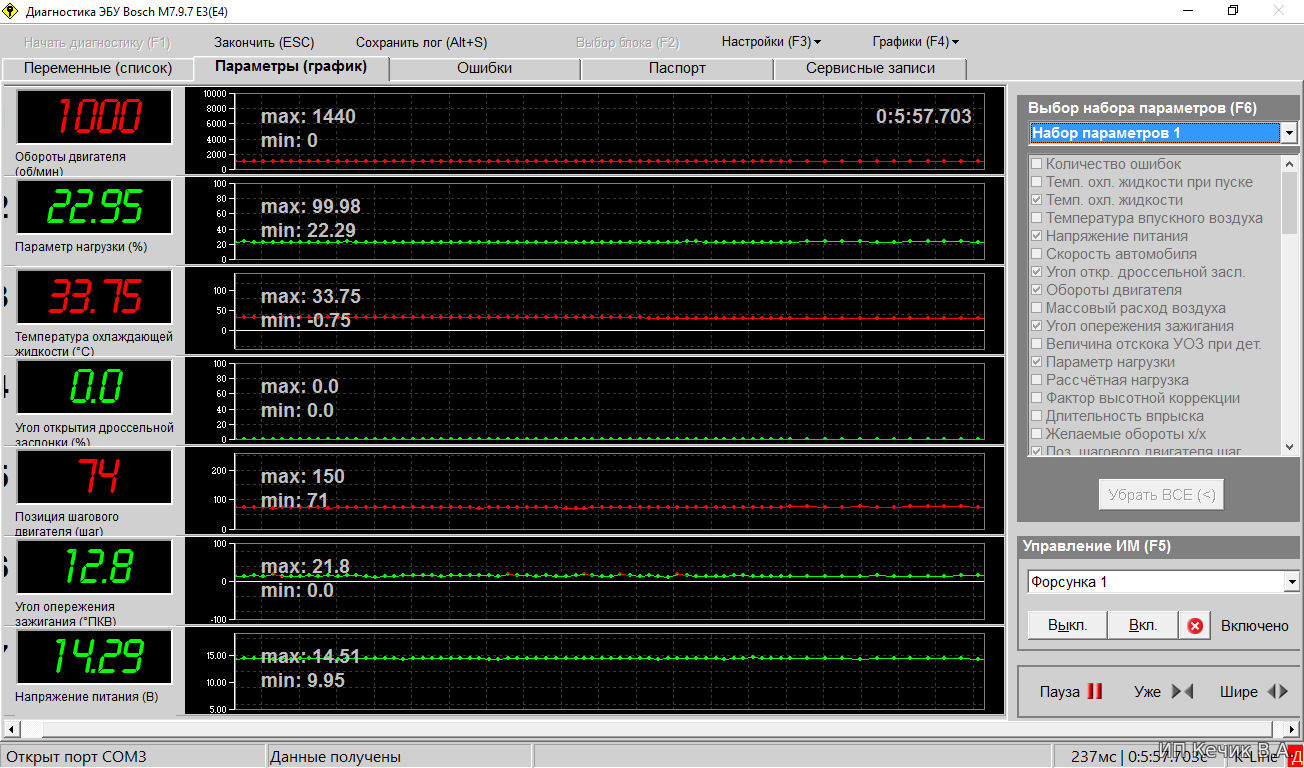Click Закончить (ESC) menu item
This screenshot has width=1304, height=768.
click(264, 42)
